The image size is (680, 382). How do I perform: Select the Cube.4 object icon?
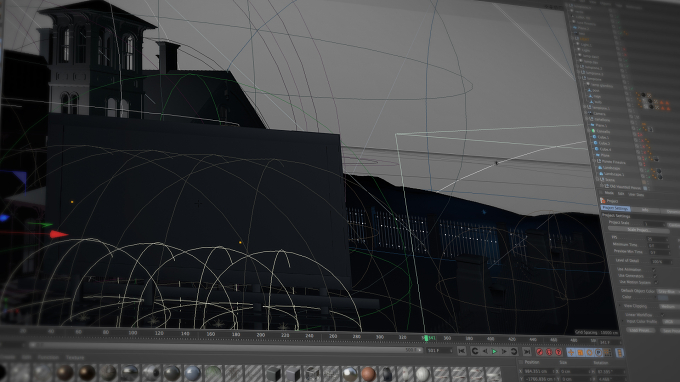click(x=597, y=149)
